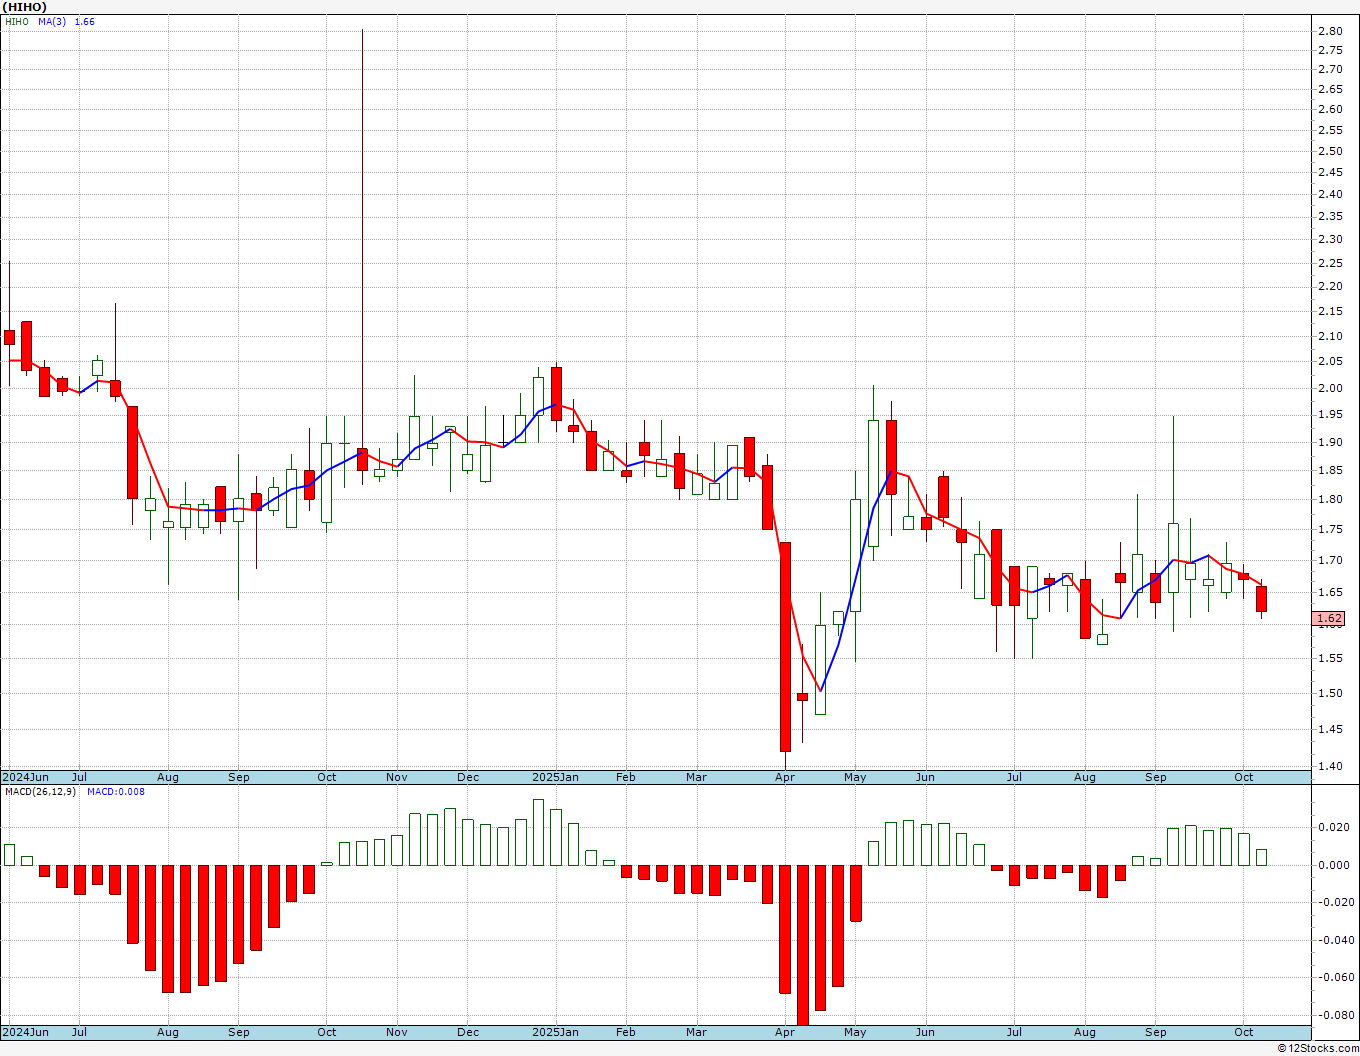Click the Oct label at right of price axis
The image size is (1360, 1056).
1244,777
